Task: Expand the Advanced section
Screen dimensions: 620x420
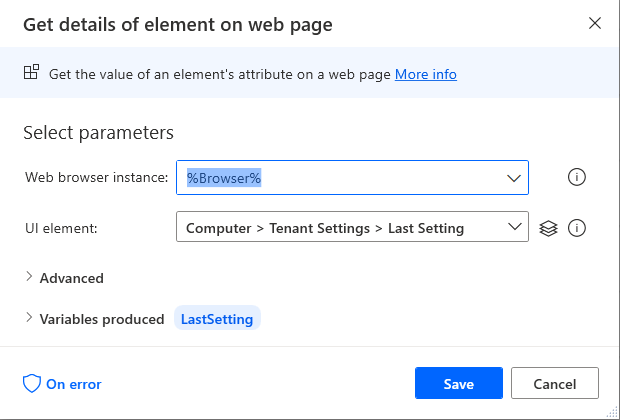Action: click(x=70, y=278)
